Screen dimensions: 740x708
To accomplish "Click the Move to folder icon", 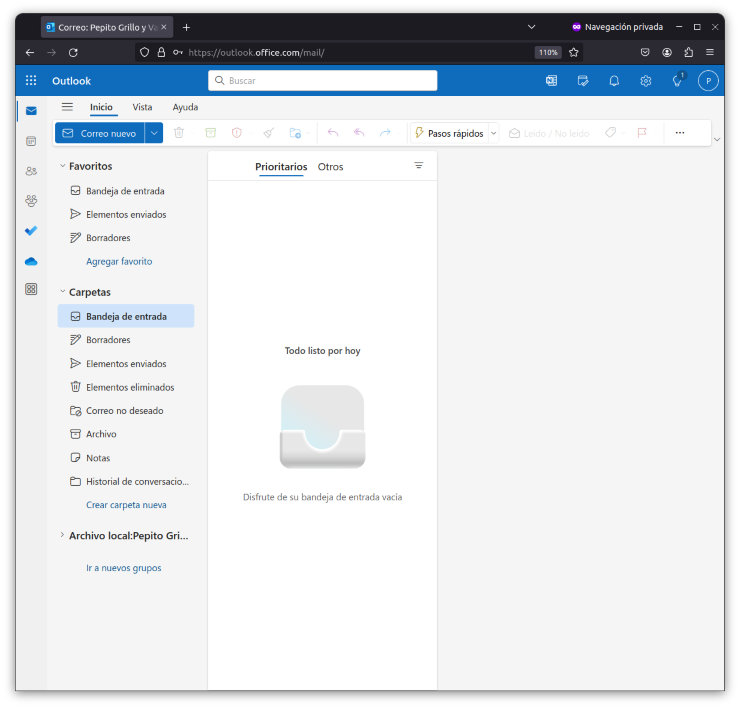I will point(295,133).
